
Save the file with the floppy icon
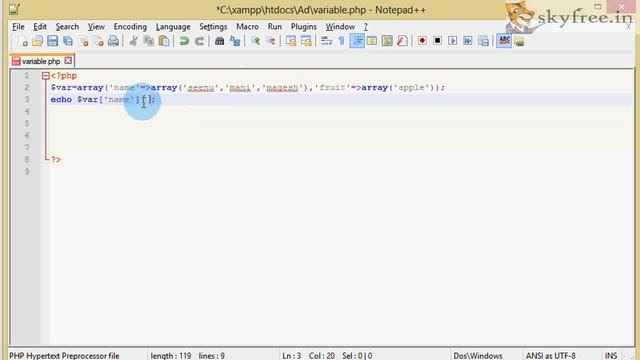pos(52,41)
